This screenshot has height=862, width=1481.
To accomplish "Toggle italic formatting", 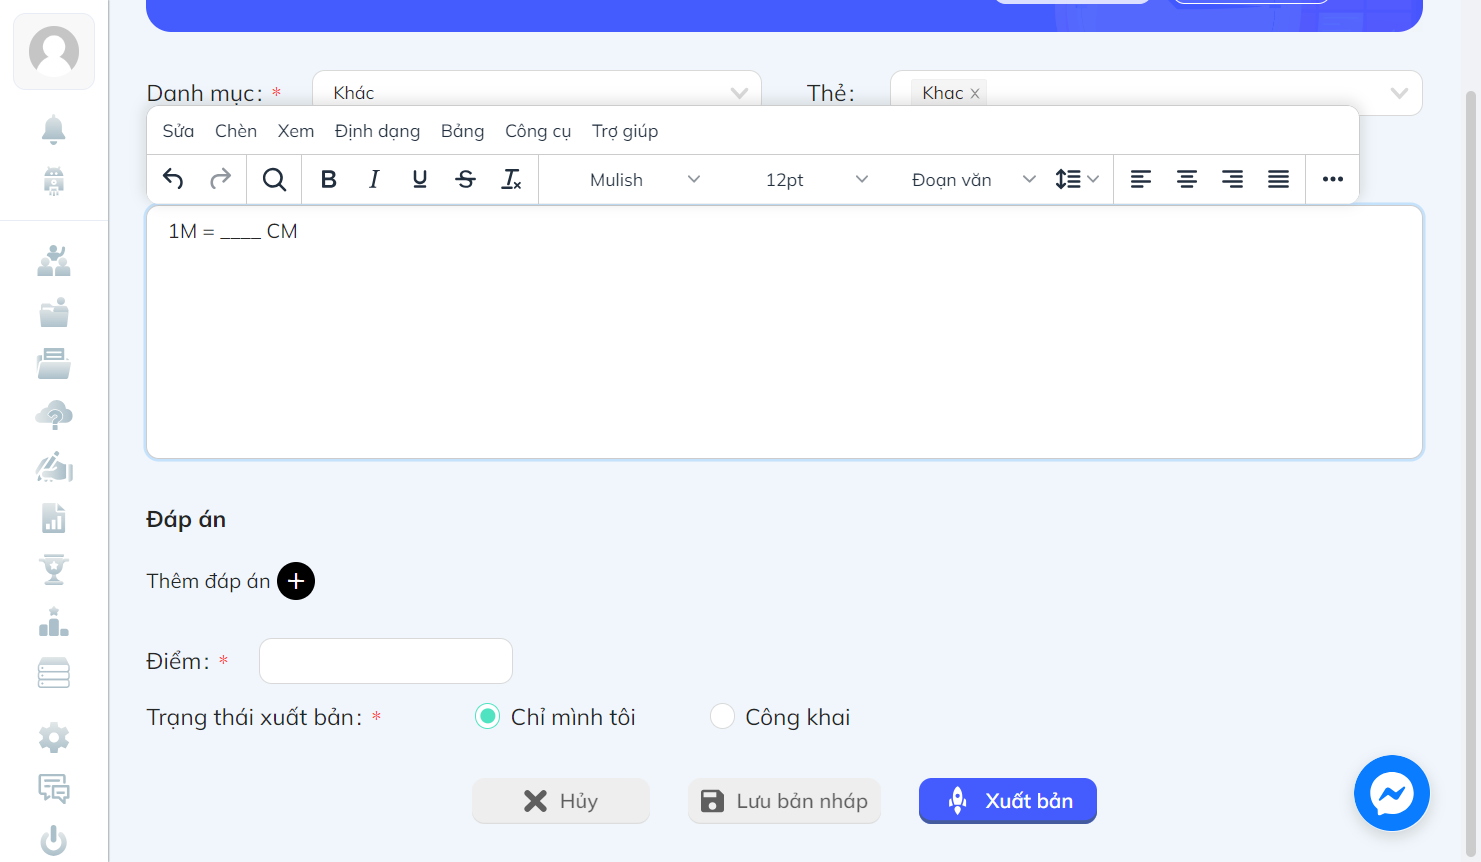I will tap(374, 179).
